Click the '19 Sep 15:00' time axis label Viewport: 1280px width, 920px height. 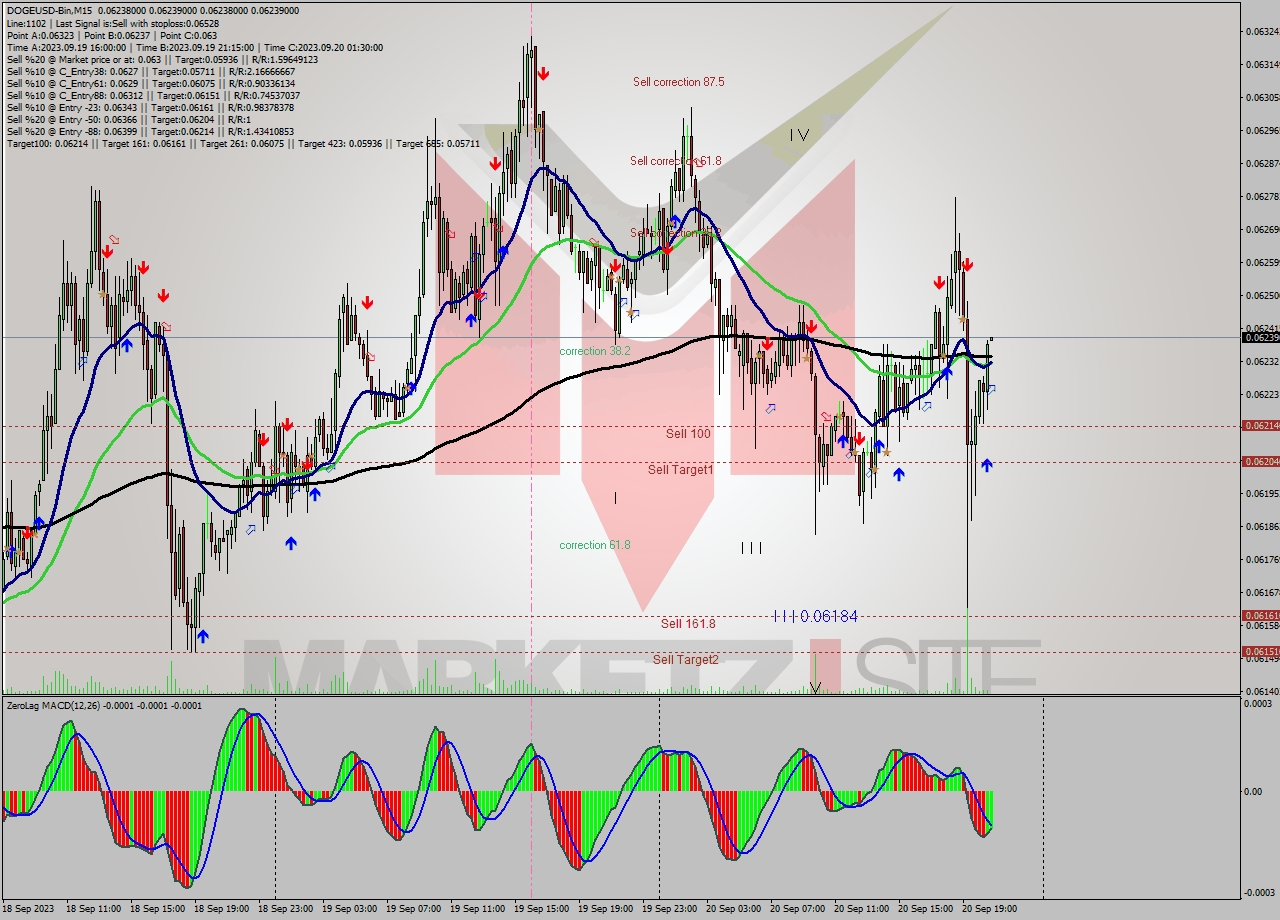coord(541,909)
